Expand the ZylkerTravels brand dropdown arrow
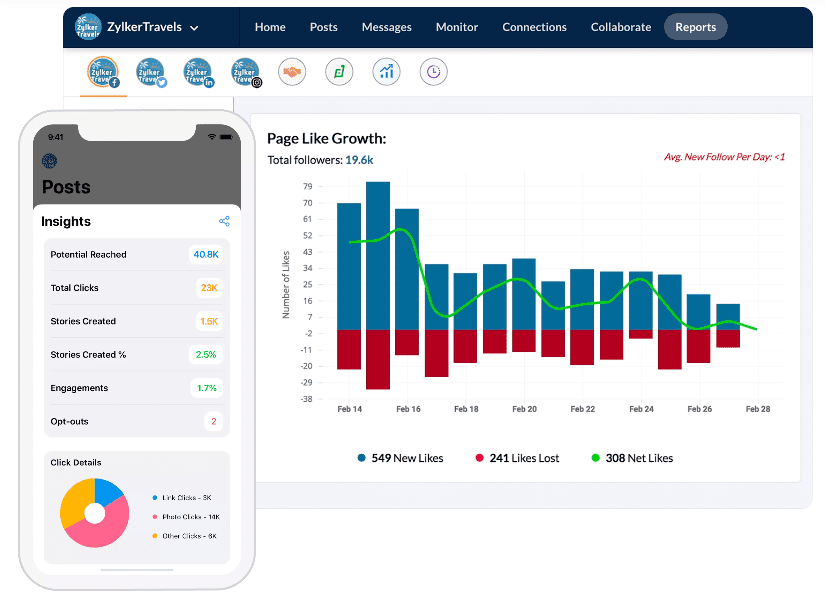 click(x=194, y=28)
